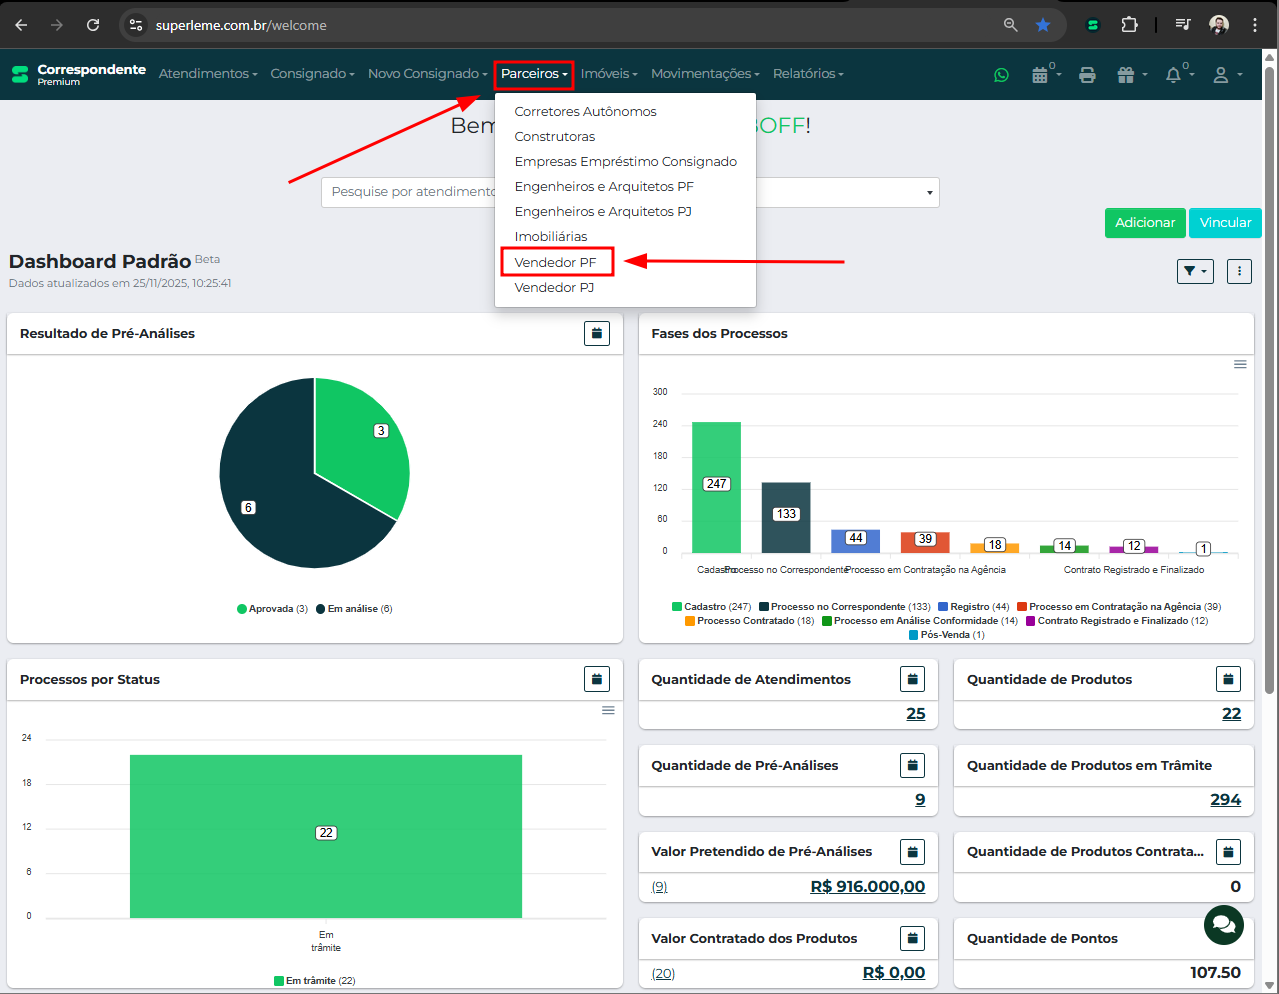The height and width of the screenshot is (994, 1279).
Task: Open calendar filter on Resultado de Pré-Análises
Action: tap(597, 334)
